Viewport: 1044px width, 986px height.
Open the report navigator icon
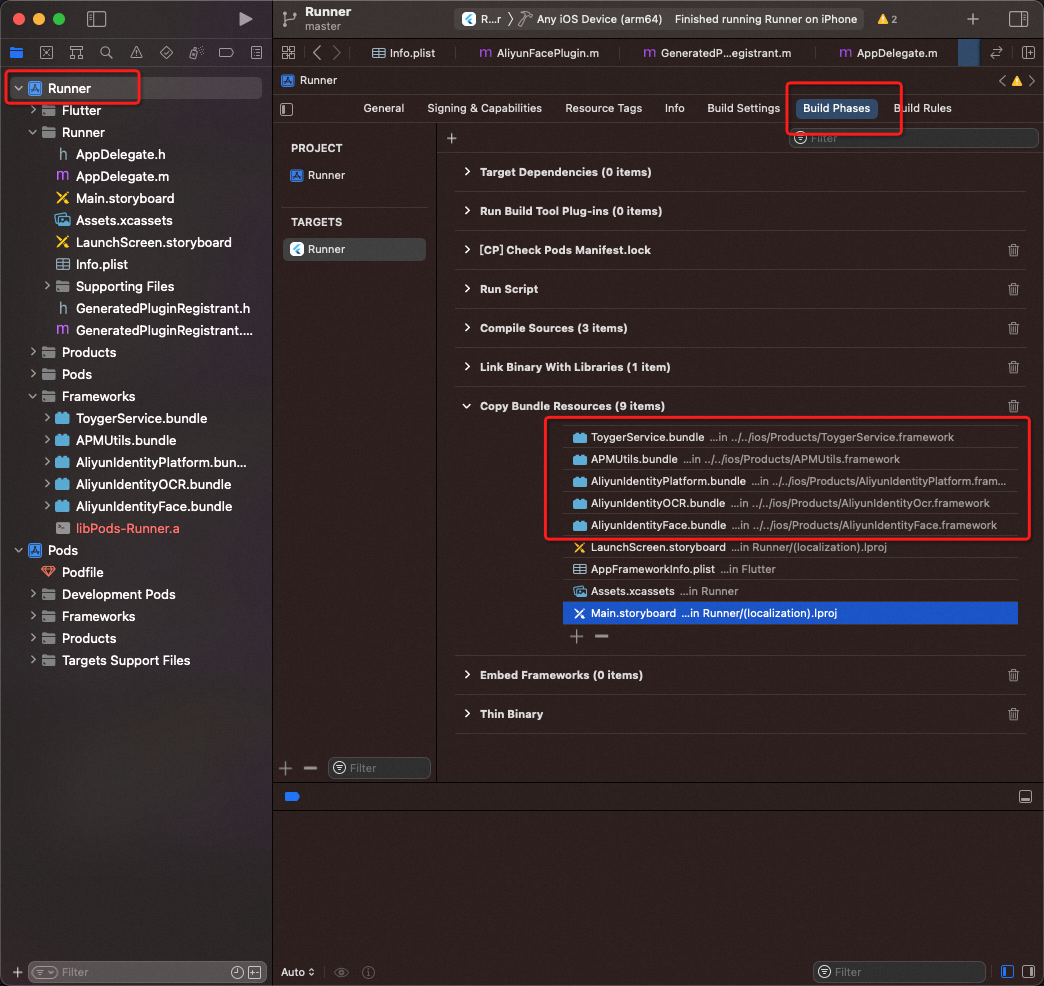pos(256,53)
